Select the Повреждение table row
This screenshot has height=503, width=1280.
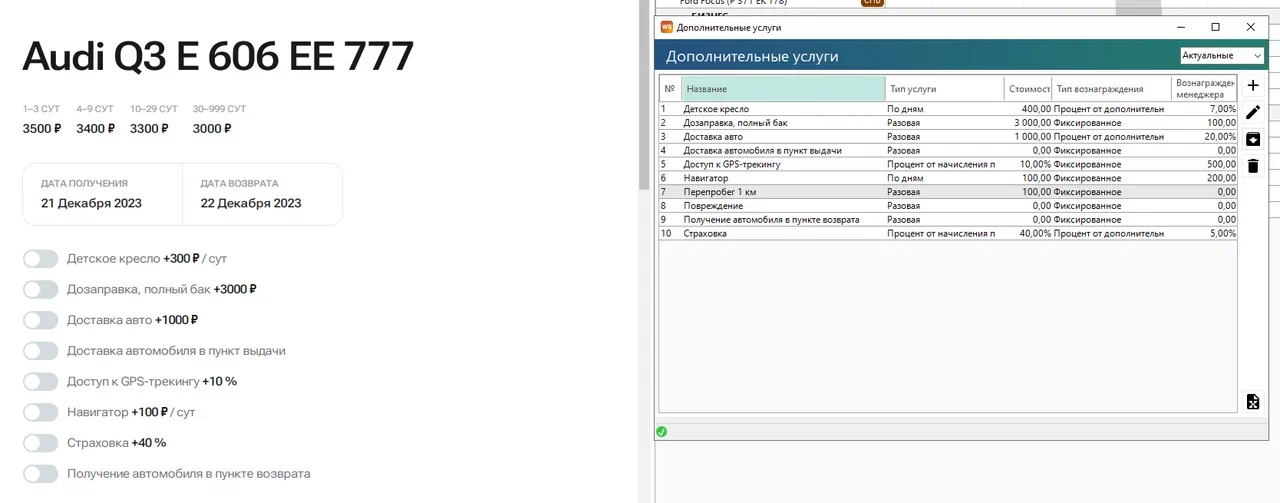point(948,206)
